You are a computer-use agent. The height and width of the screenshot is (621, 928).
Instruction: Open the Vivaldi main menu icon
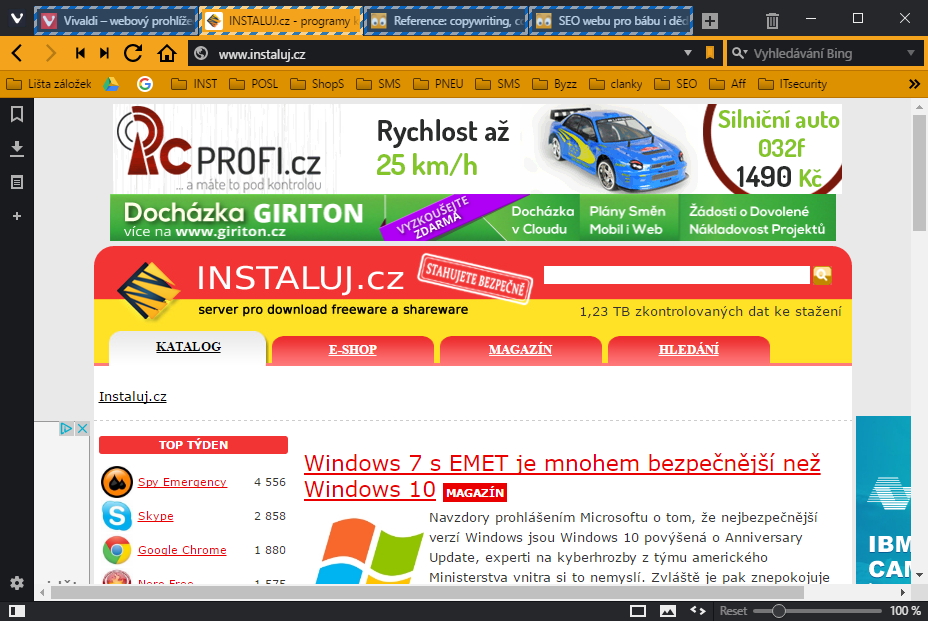[x=17, y=19]
